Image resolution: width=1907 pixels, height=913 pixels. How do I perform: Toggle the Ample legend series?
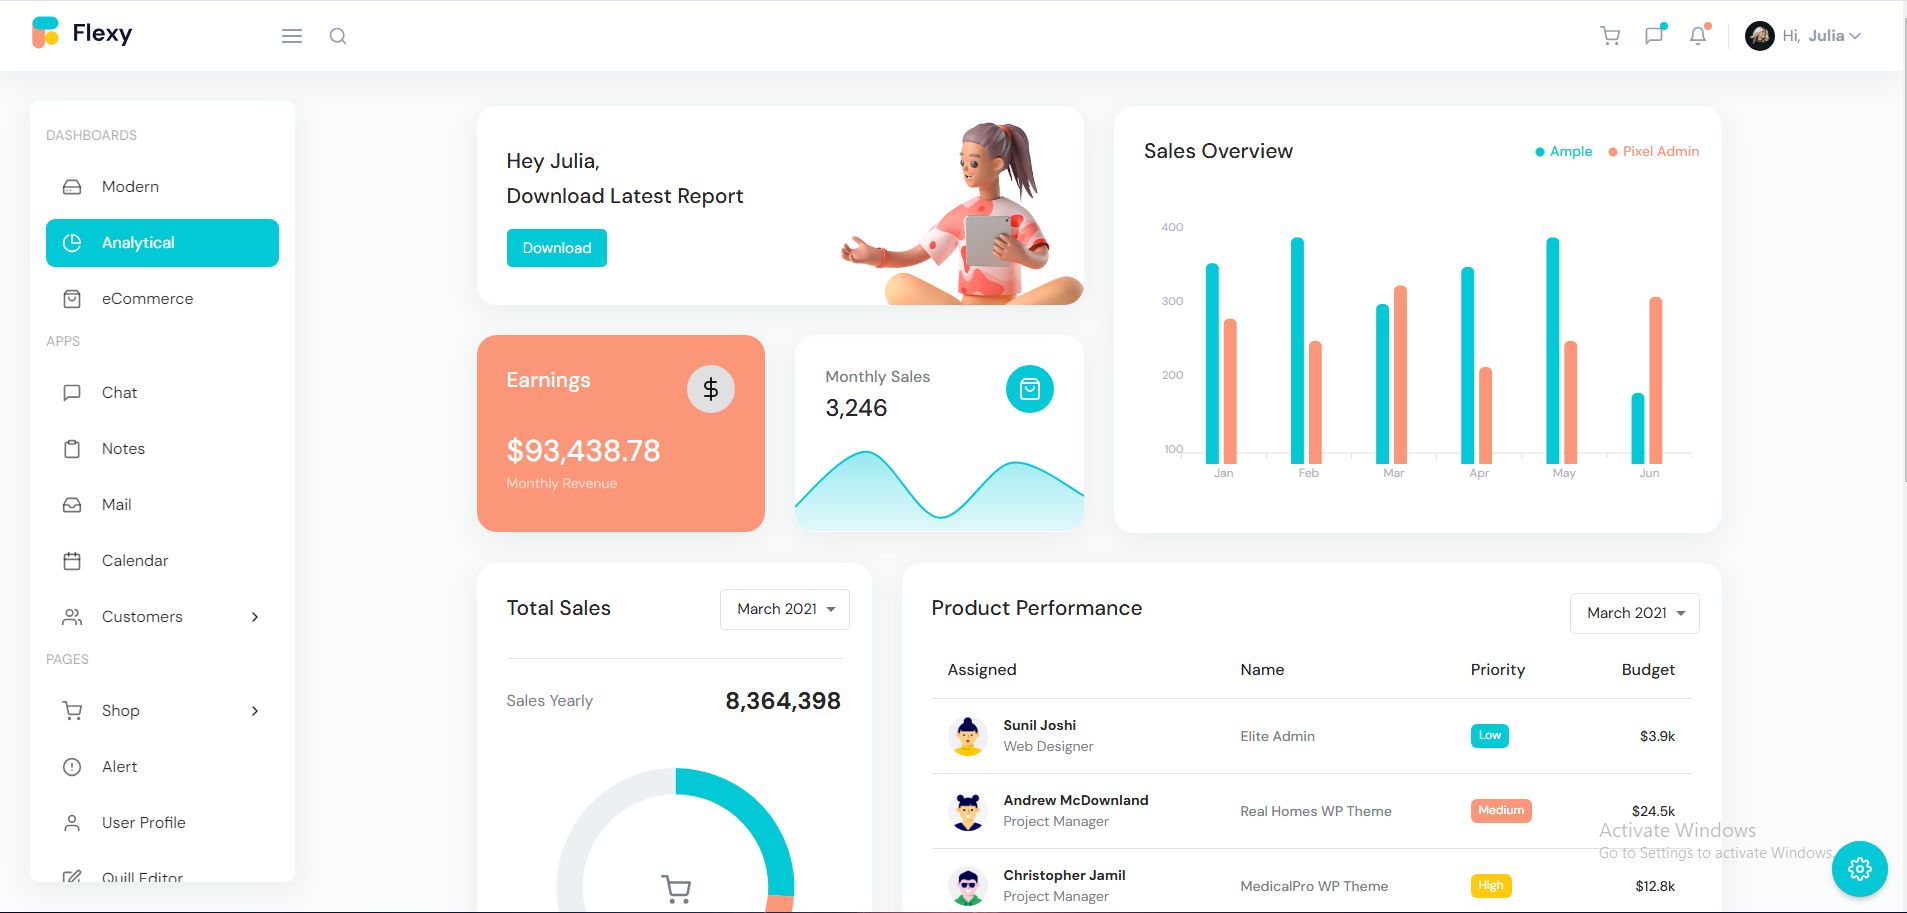[1564, 151]
